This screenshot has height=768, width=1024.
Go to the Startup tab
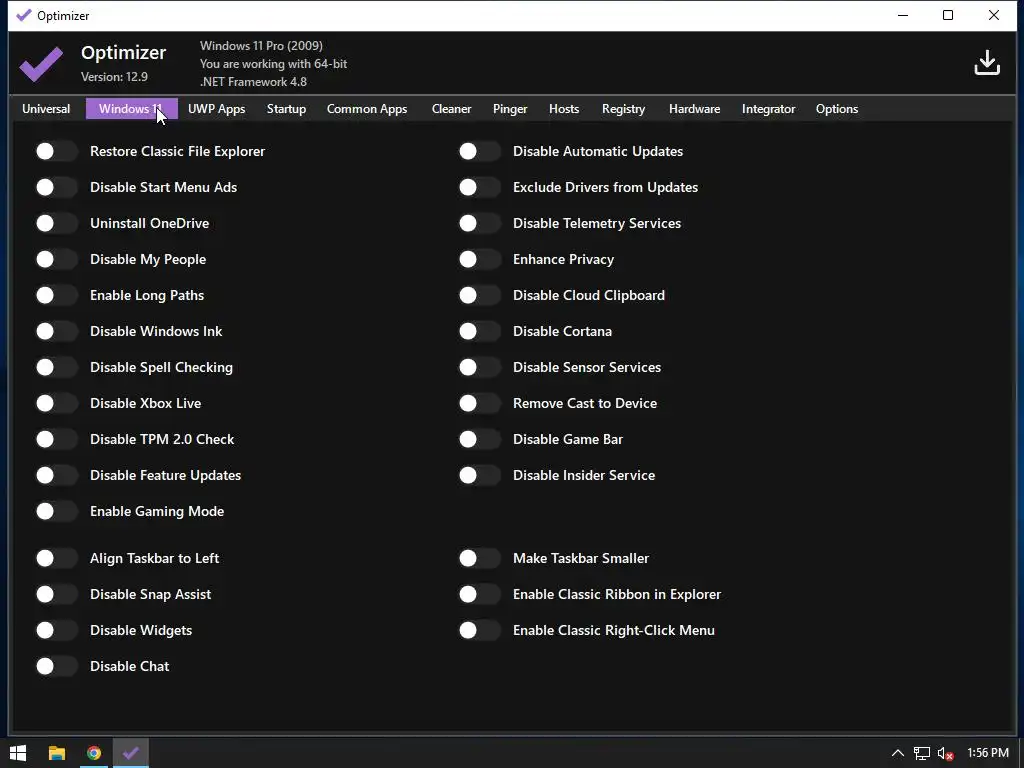click(x=286, y=109)
